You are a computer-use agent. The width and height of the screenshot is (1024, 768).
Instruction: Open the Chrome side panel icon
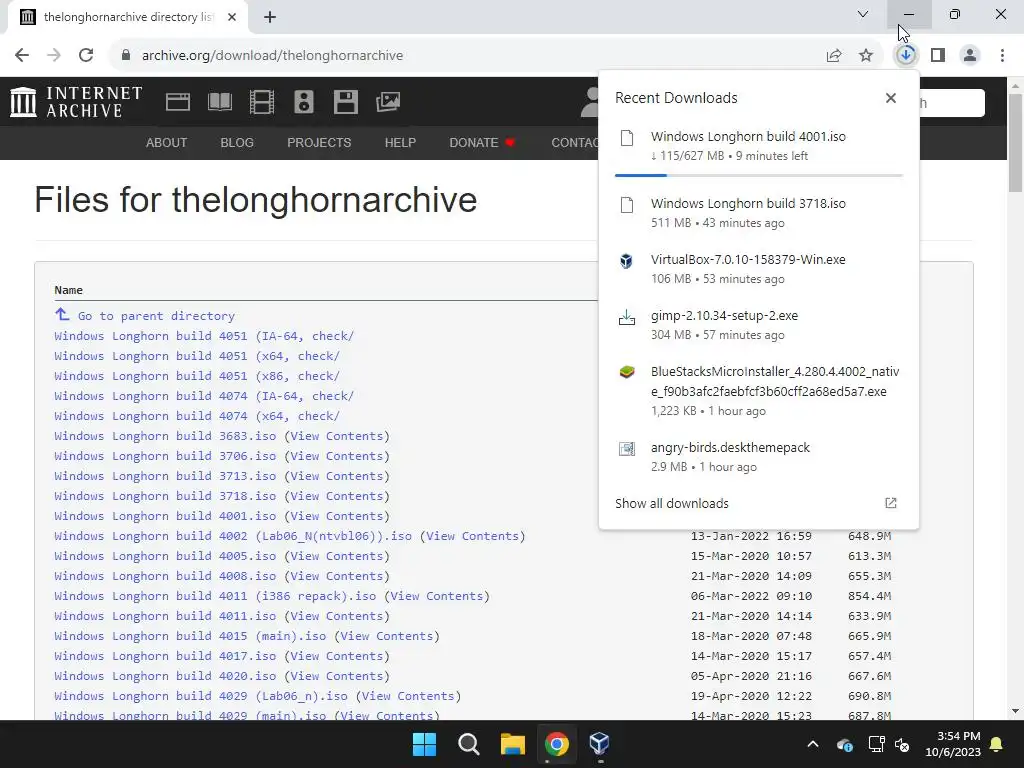[x=938, y=56]
